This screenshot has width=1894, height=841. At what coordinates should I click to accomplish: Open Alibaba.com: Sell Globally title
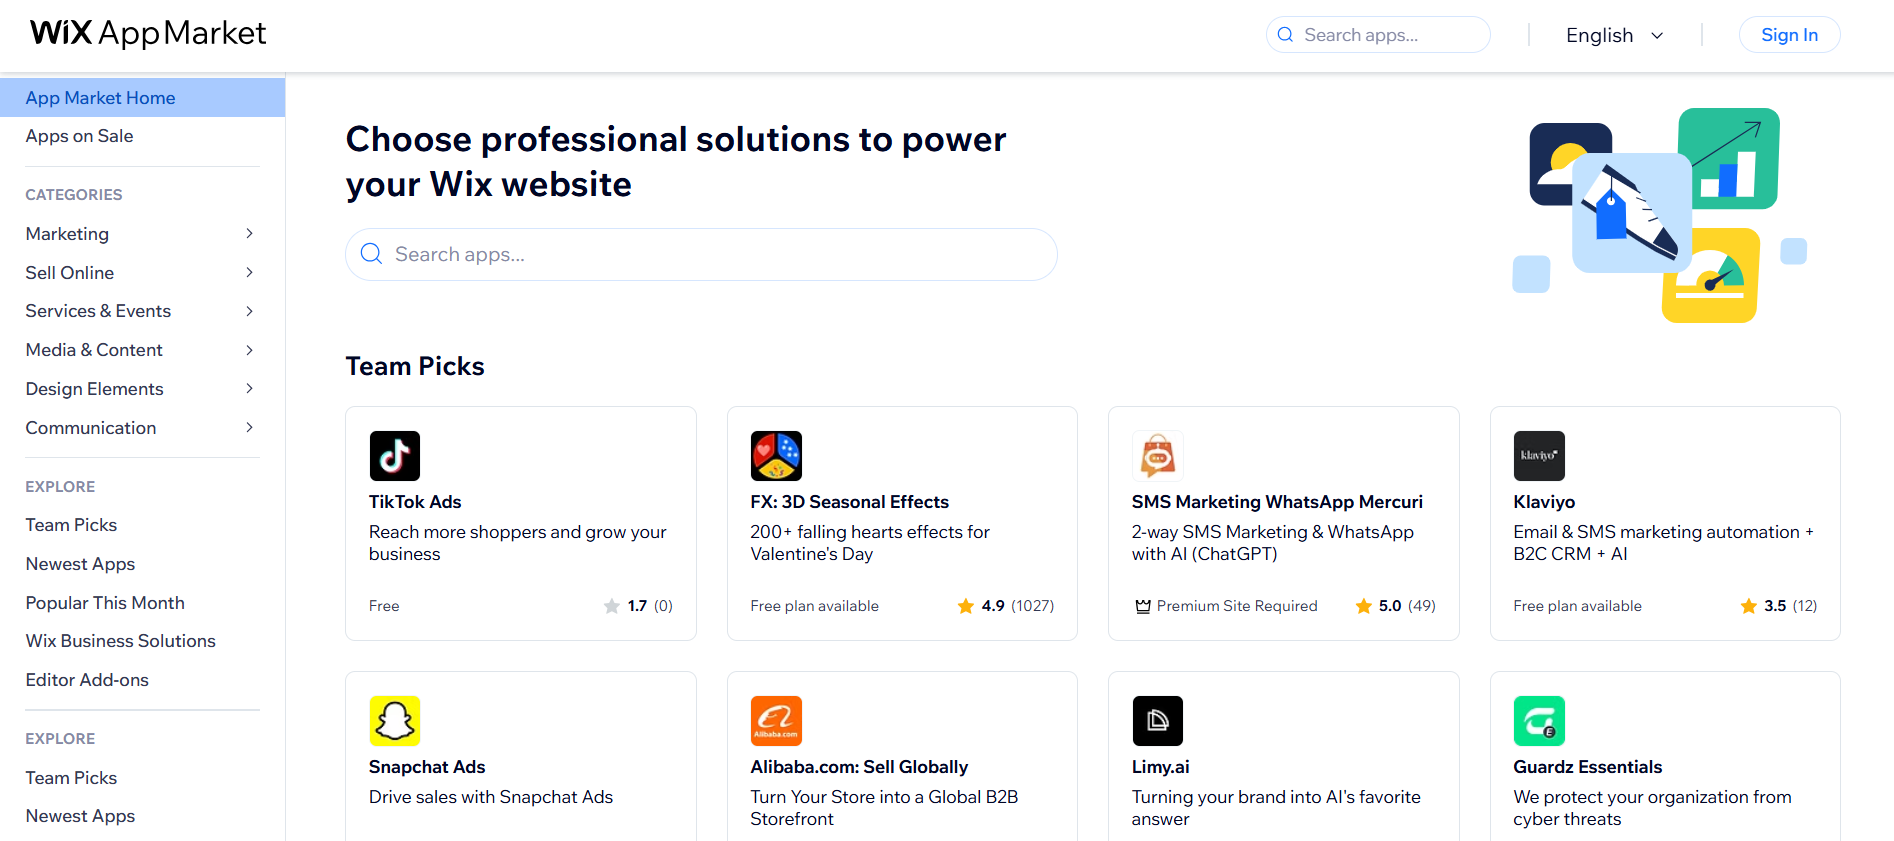[859, 767]
